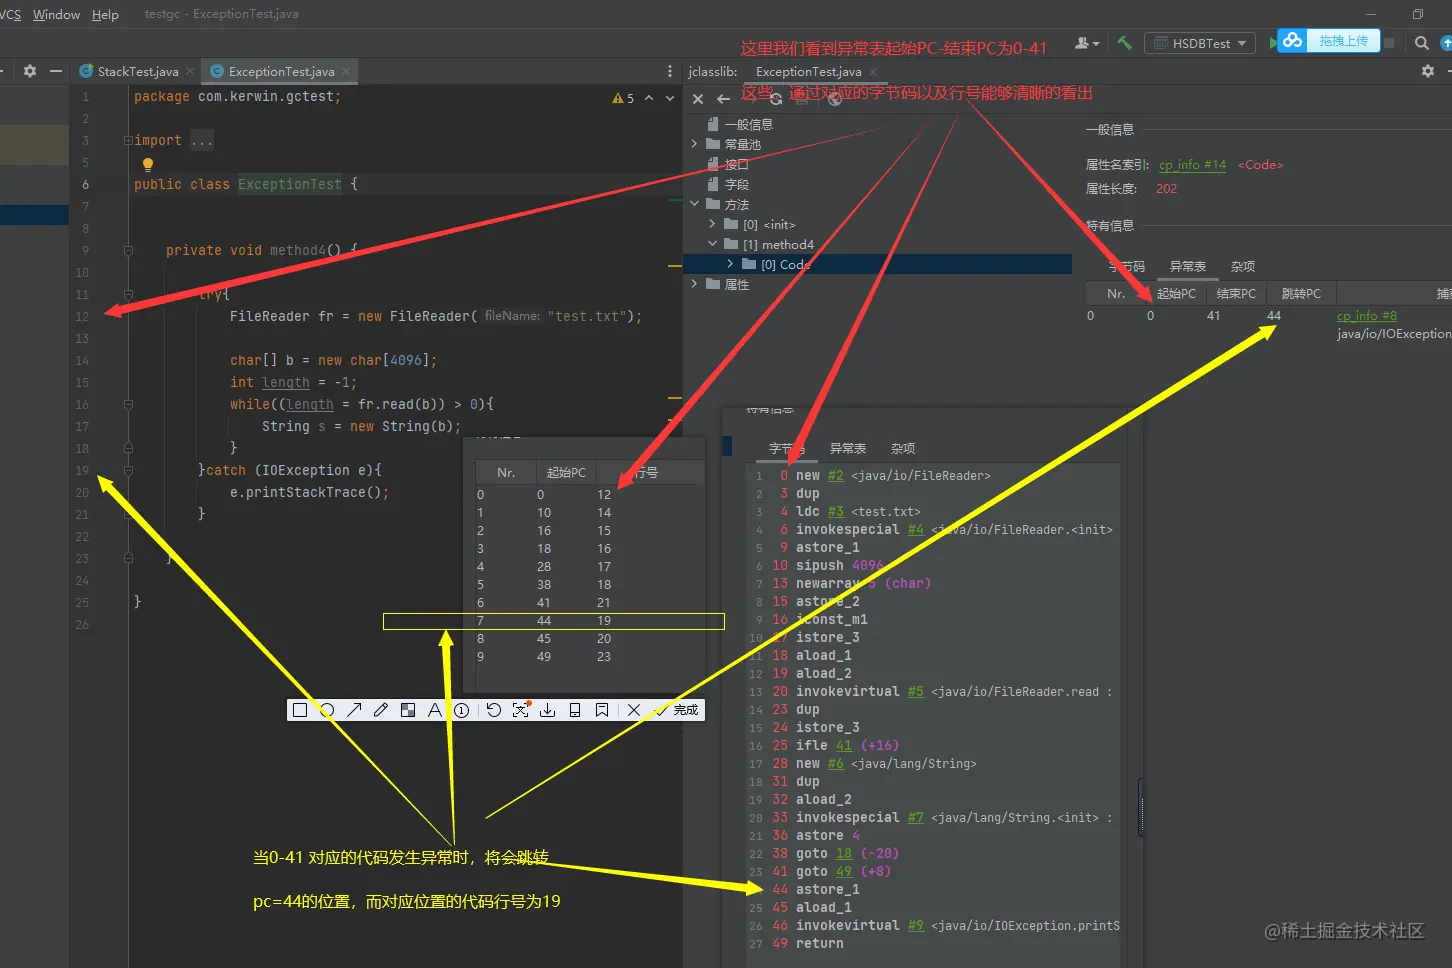Hide the project panel with minus icon
Viewport: 1452px width, 968px height.
coord(56,71)
